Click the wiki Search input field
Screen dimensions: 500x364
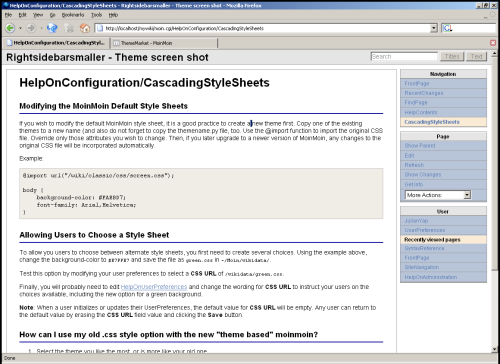(404, 56)
